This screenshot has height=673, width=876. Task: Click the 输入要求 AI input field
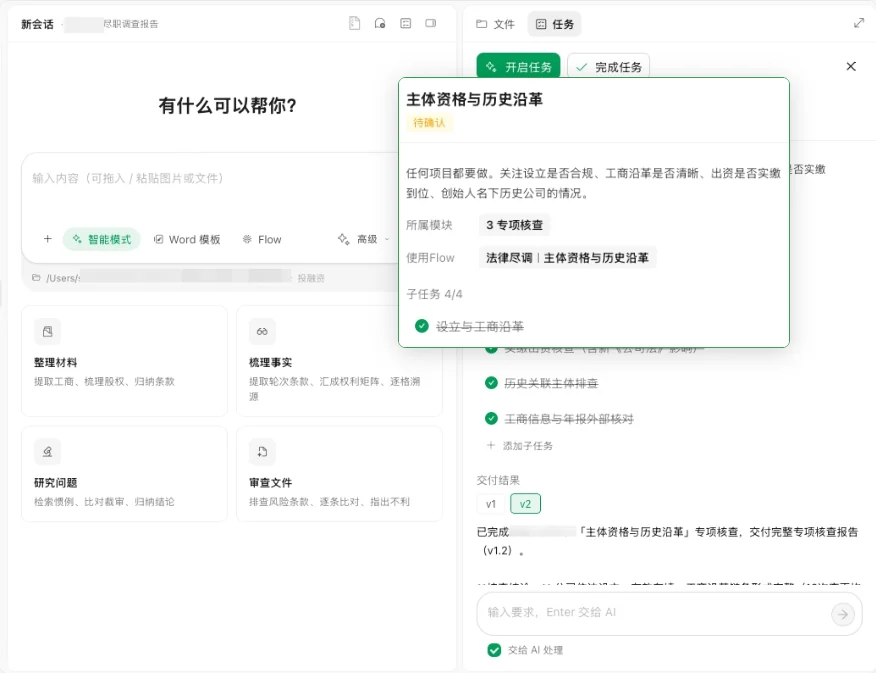[654, 613]
